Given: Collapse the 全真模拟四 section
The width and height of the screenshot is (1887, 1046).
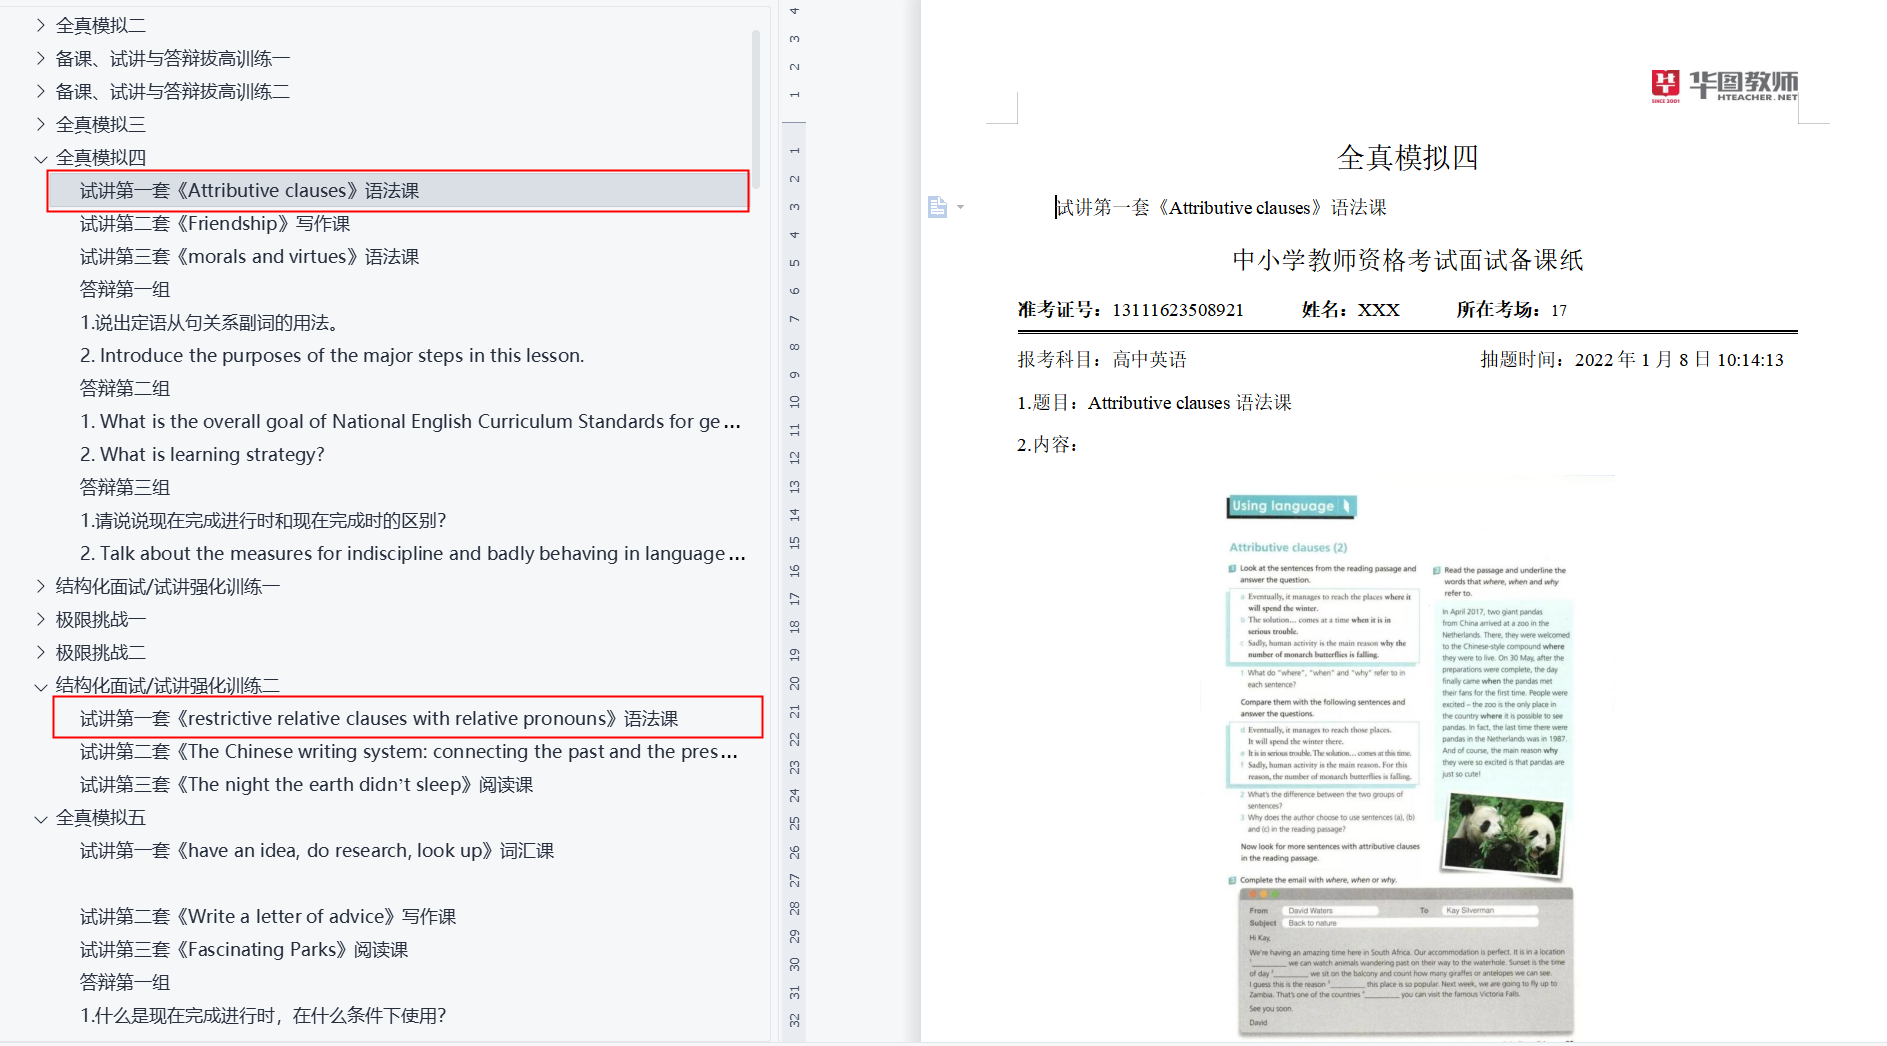Looking at the screenshot, I should click(x=41, y=158).
